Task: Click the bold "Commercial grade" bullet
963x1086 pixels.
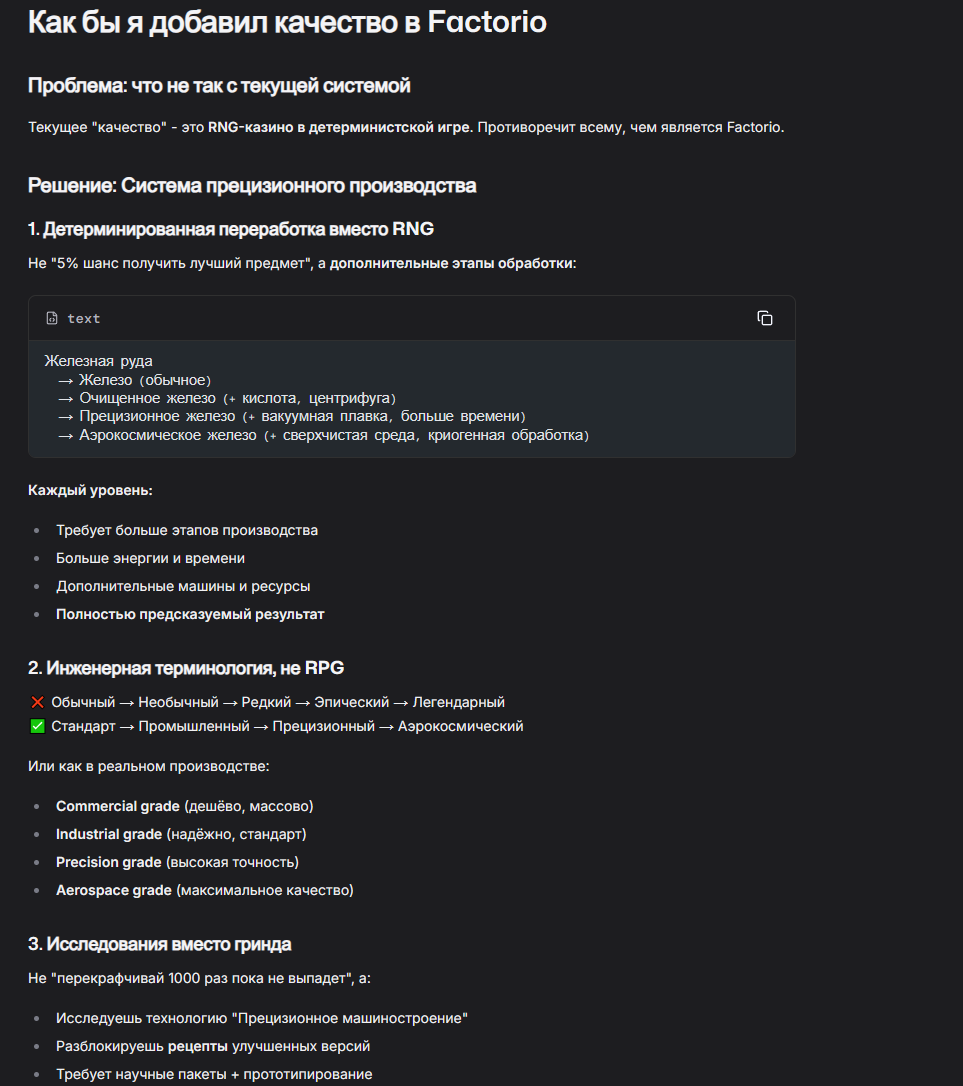Action: click(118, 806)
